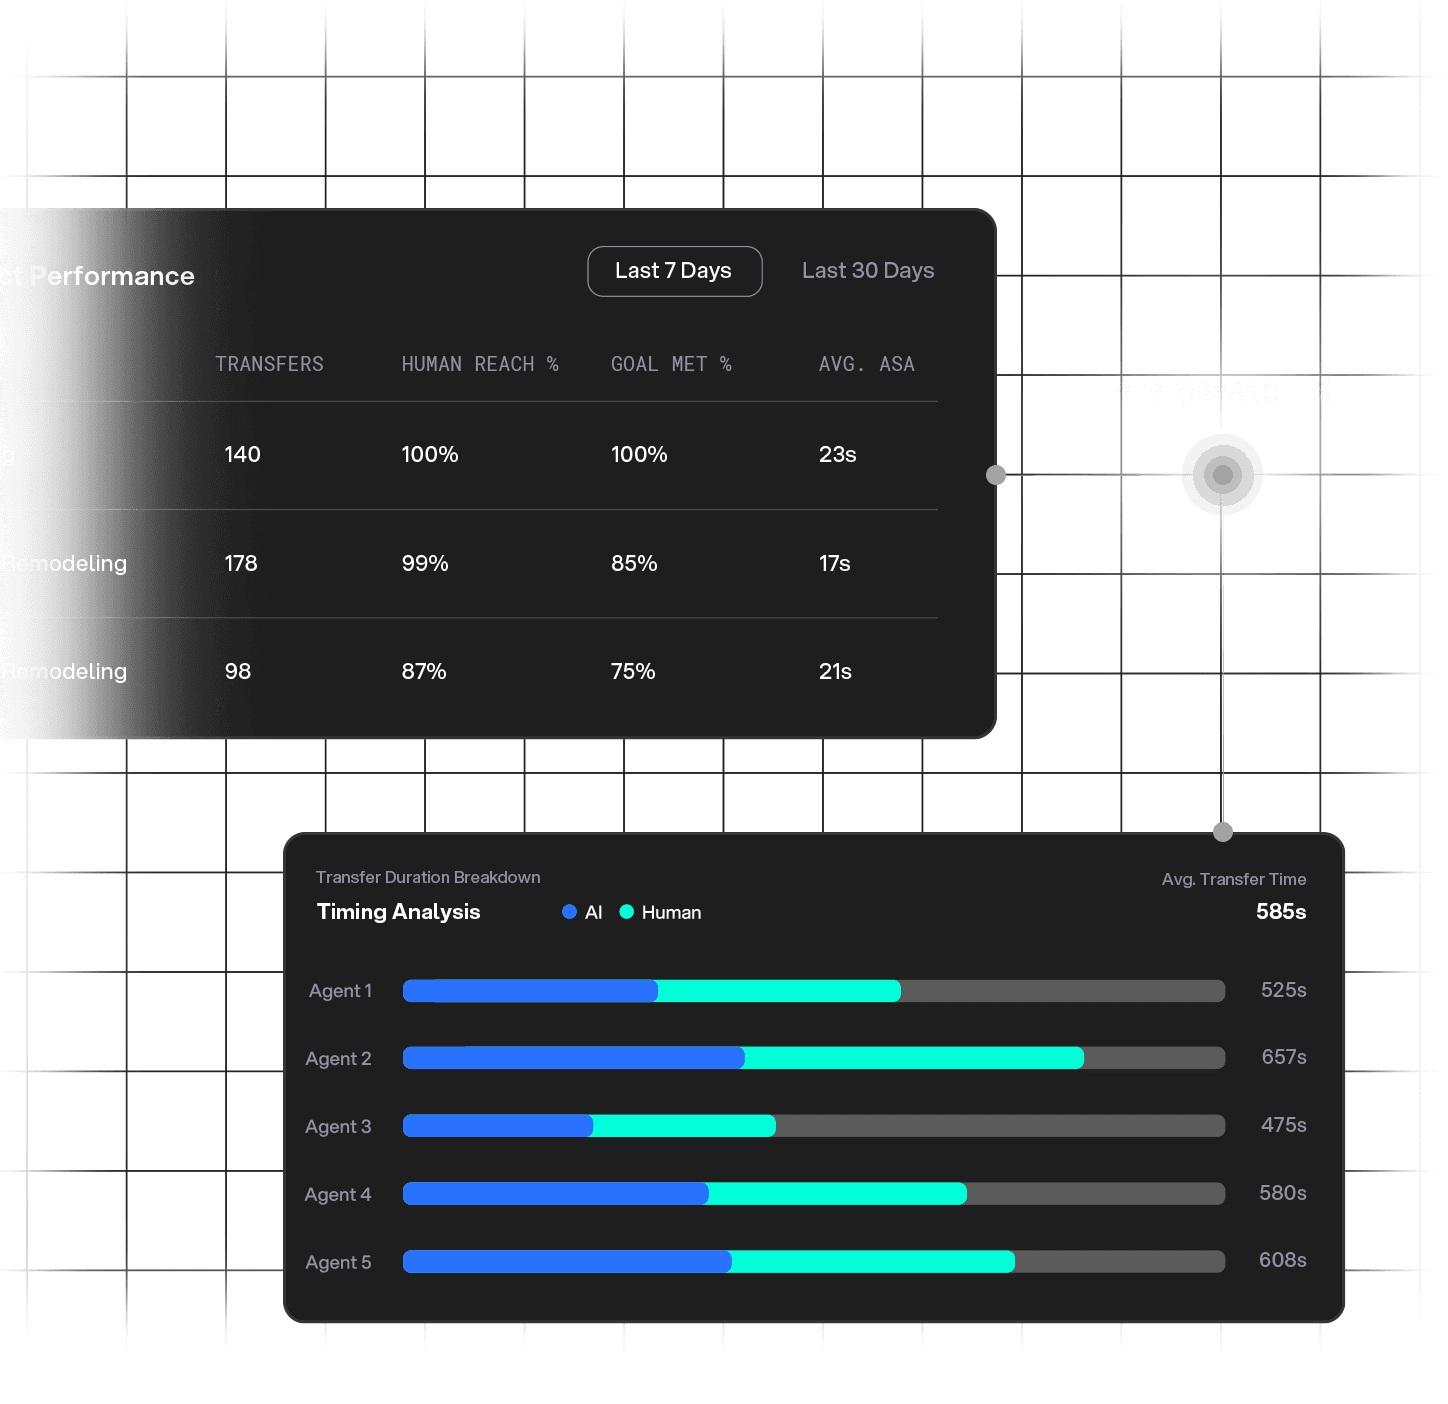The width and height of the screenshot is (1448, 1404).
Task: Click the large Performance % circle node
Action: click(1221, 475)
